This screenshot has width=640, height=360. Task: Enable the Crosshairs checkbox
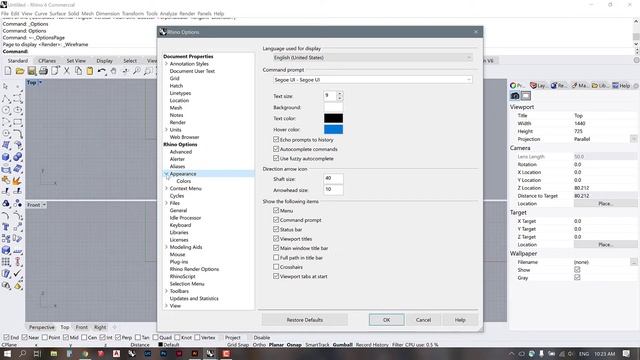tap(276, 267)
